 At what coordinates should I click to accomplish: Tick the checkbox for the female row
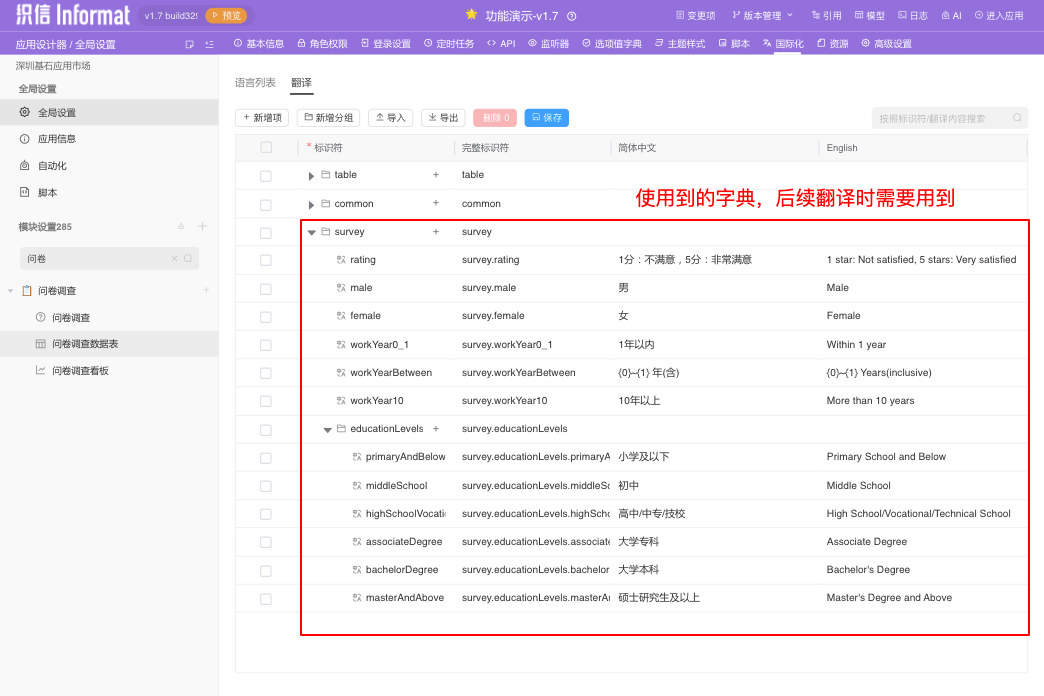(265, 317)
